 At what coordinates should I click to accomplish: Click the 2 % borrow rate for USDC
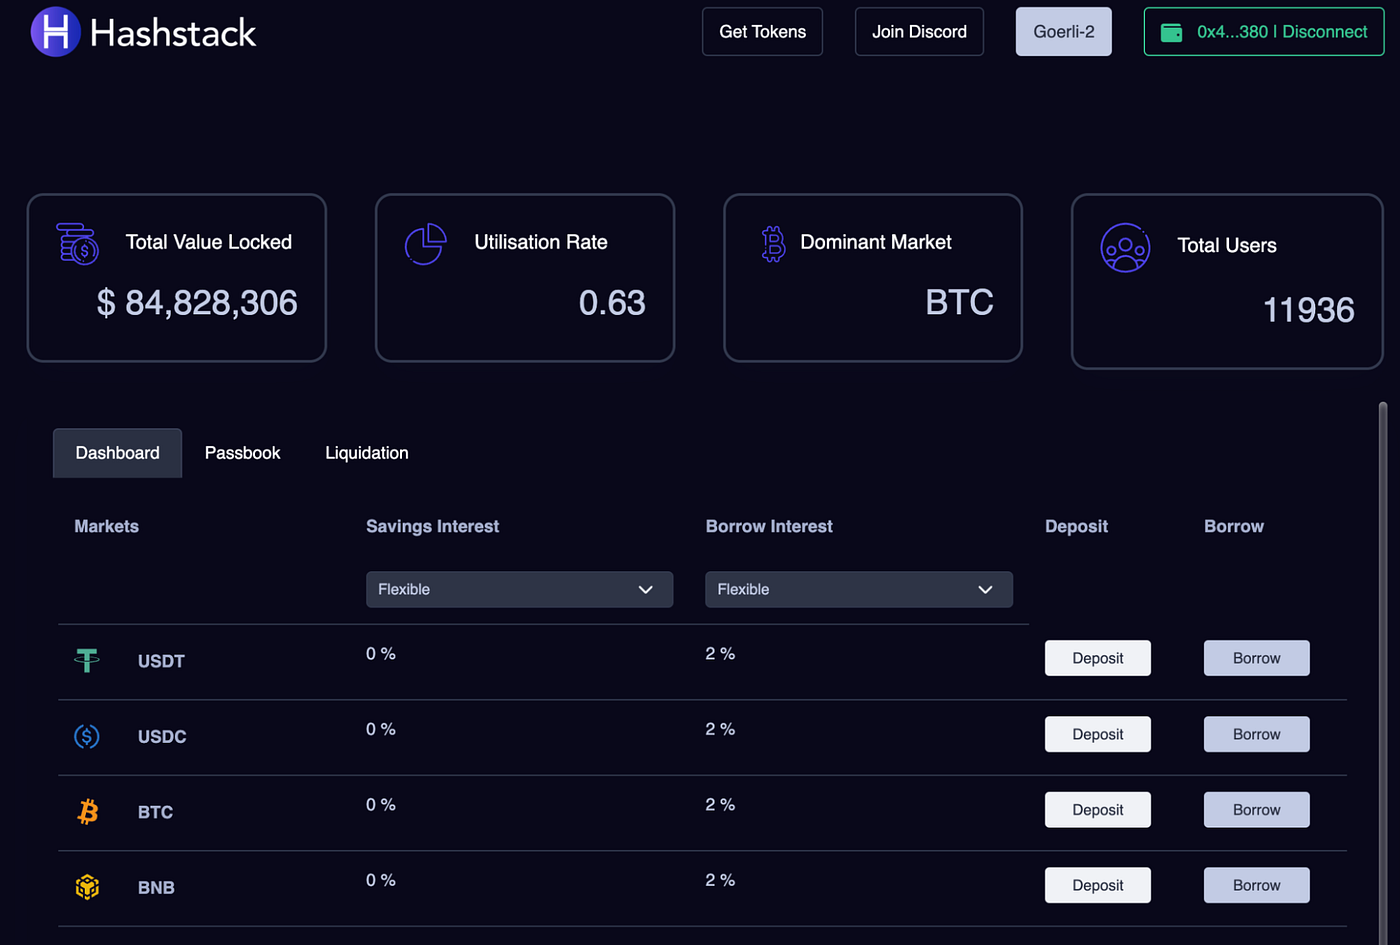(x=720, y=729)
